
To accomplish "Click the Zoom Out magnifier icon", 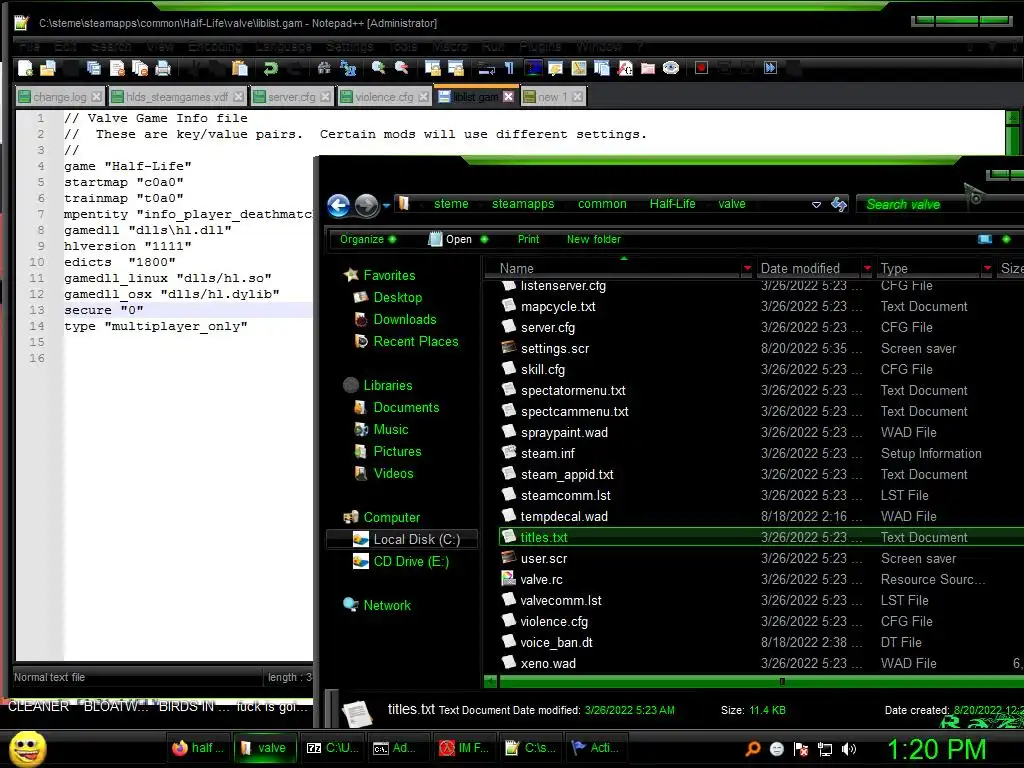I will click(x=401, y=68).
